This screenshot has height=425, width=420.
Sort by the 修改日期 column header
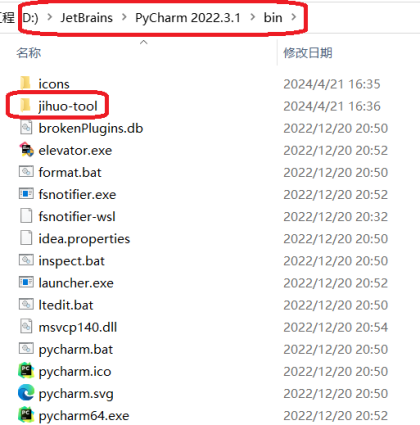coord(308,53)
